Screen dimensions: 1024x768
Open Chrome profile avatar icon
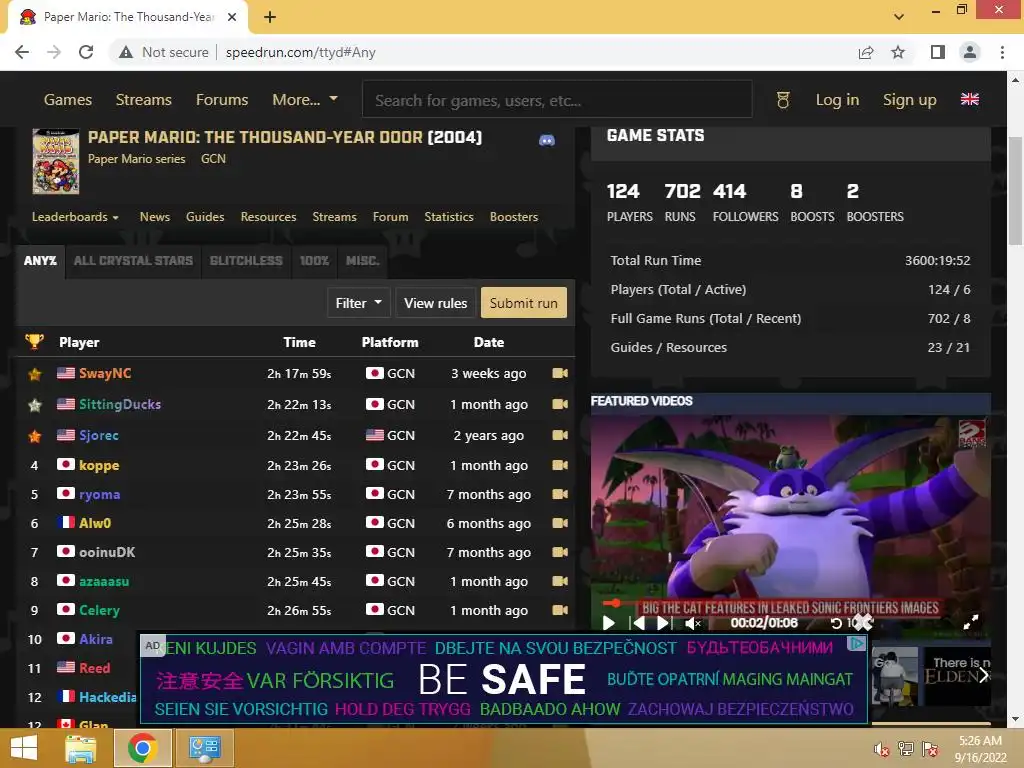coord(970,52)
